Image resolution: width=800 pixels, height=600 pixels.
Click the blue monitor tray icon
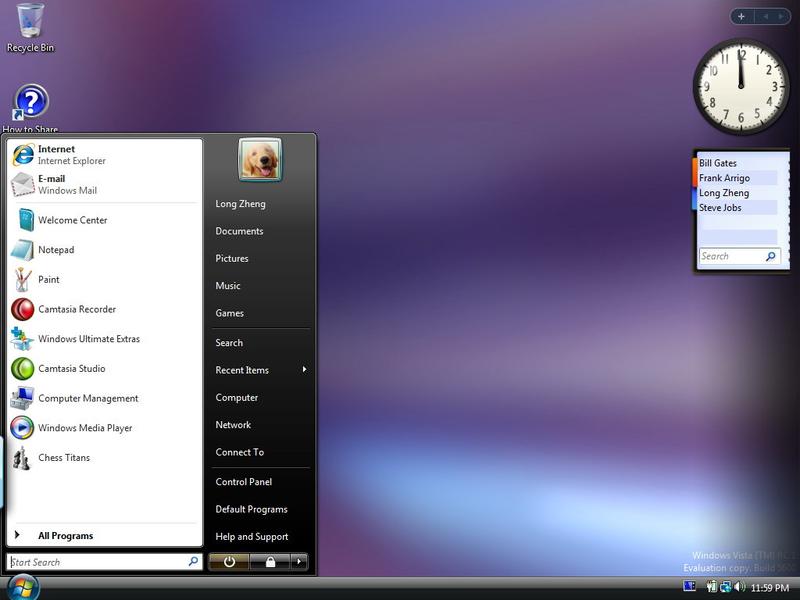click(x=689, y=586)
